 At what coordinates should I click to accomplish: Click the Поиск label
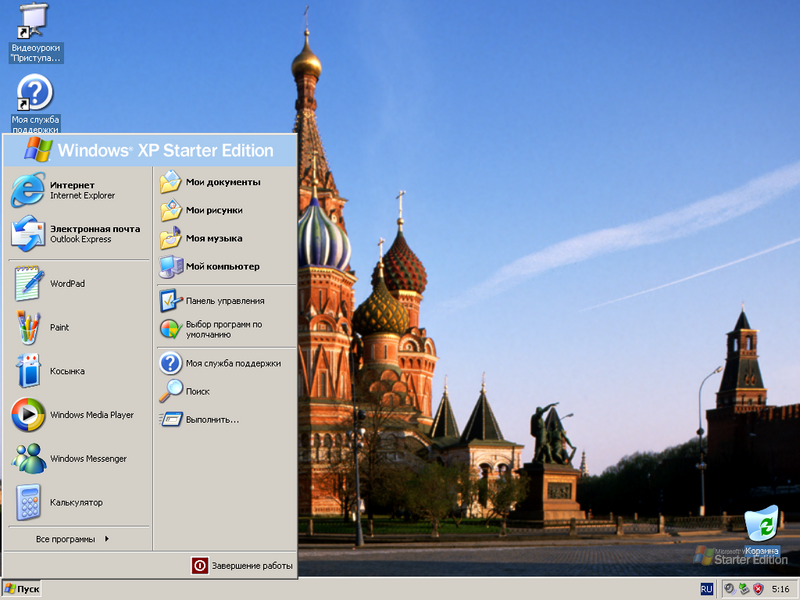(197, 391)
